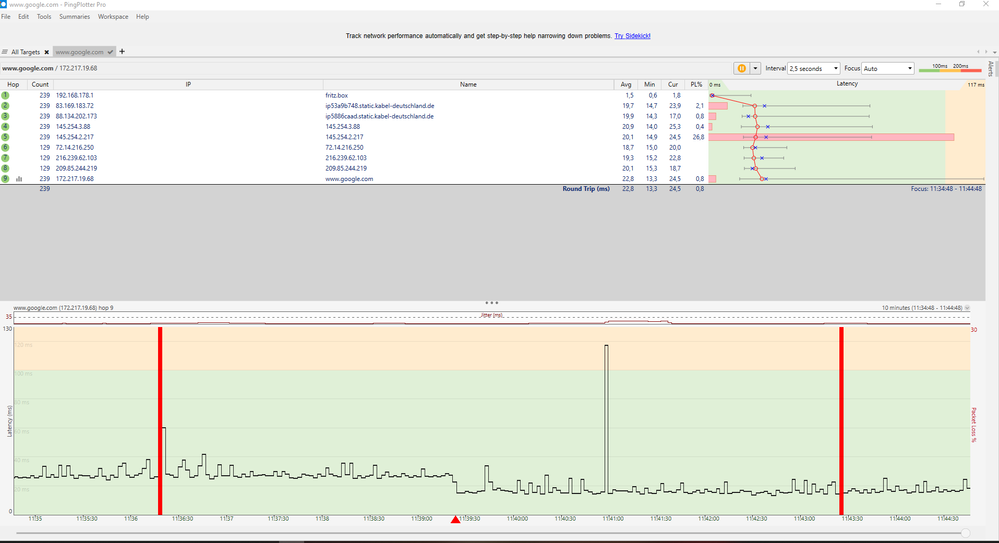Click the red triangle timeline marker
The height and width of the screenshot is (543, 999).
pyautogui.click(x=456, y=520)
